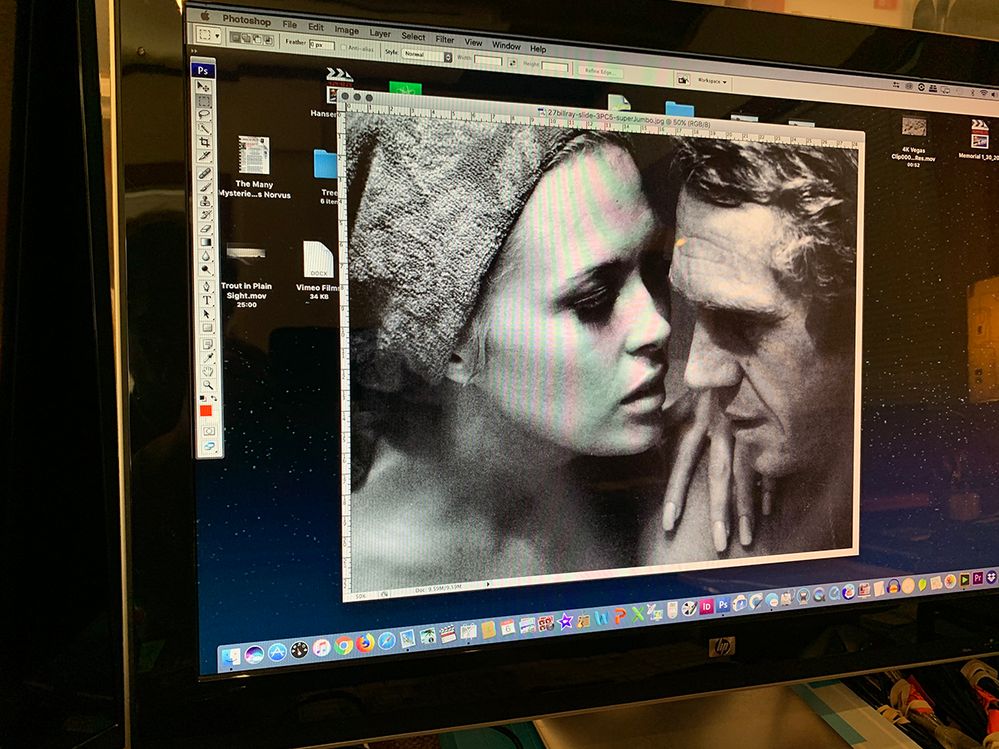Viewport: 999px width, 749px height.
Task: Select the Zoom tool
Action: click(x=208, y=385)
